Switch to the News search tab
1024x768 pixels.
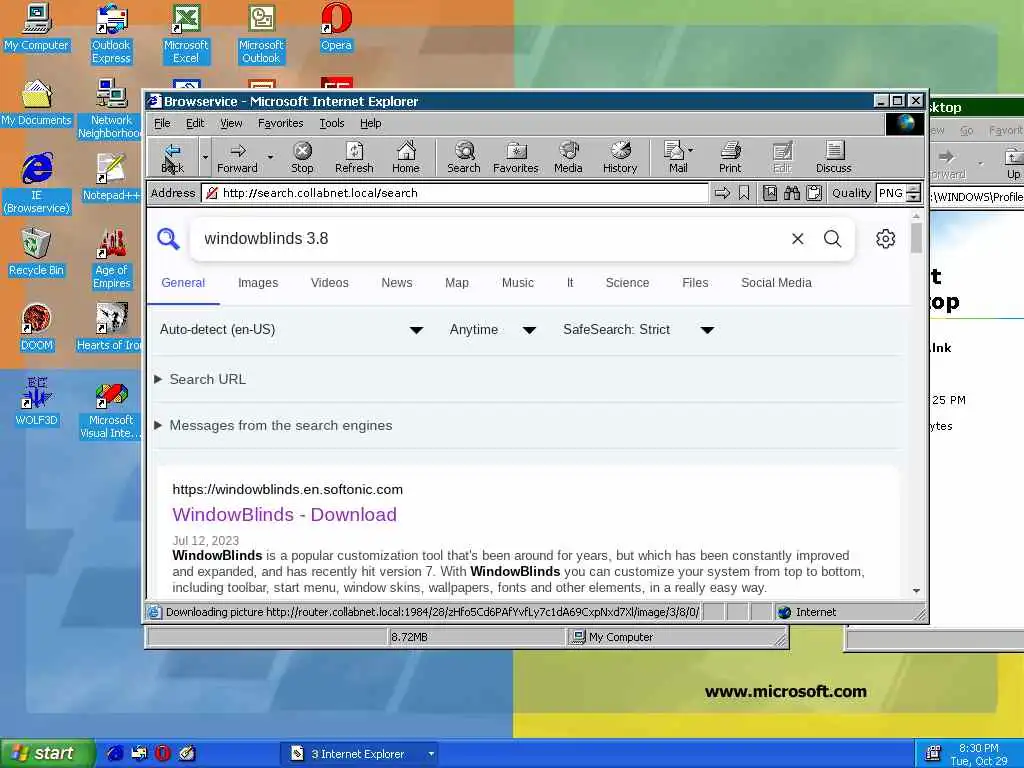tap(397, 283)
